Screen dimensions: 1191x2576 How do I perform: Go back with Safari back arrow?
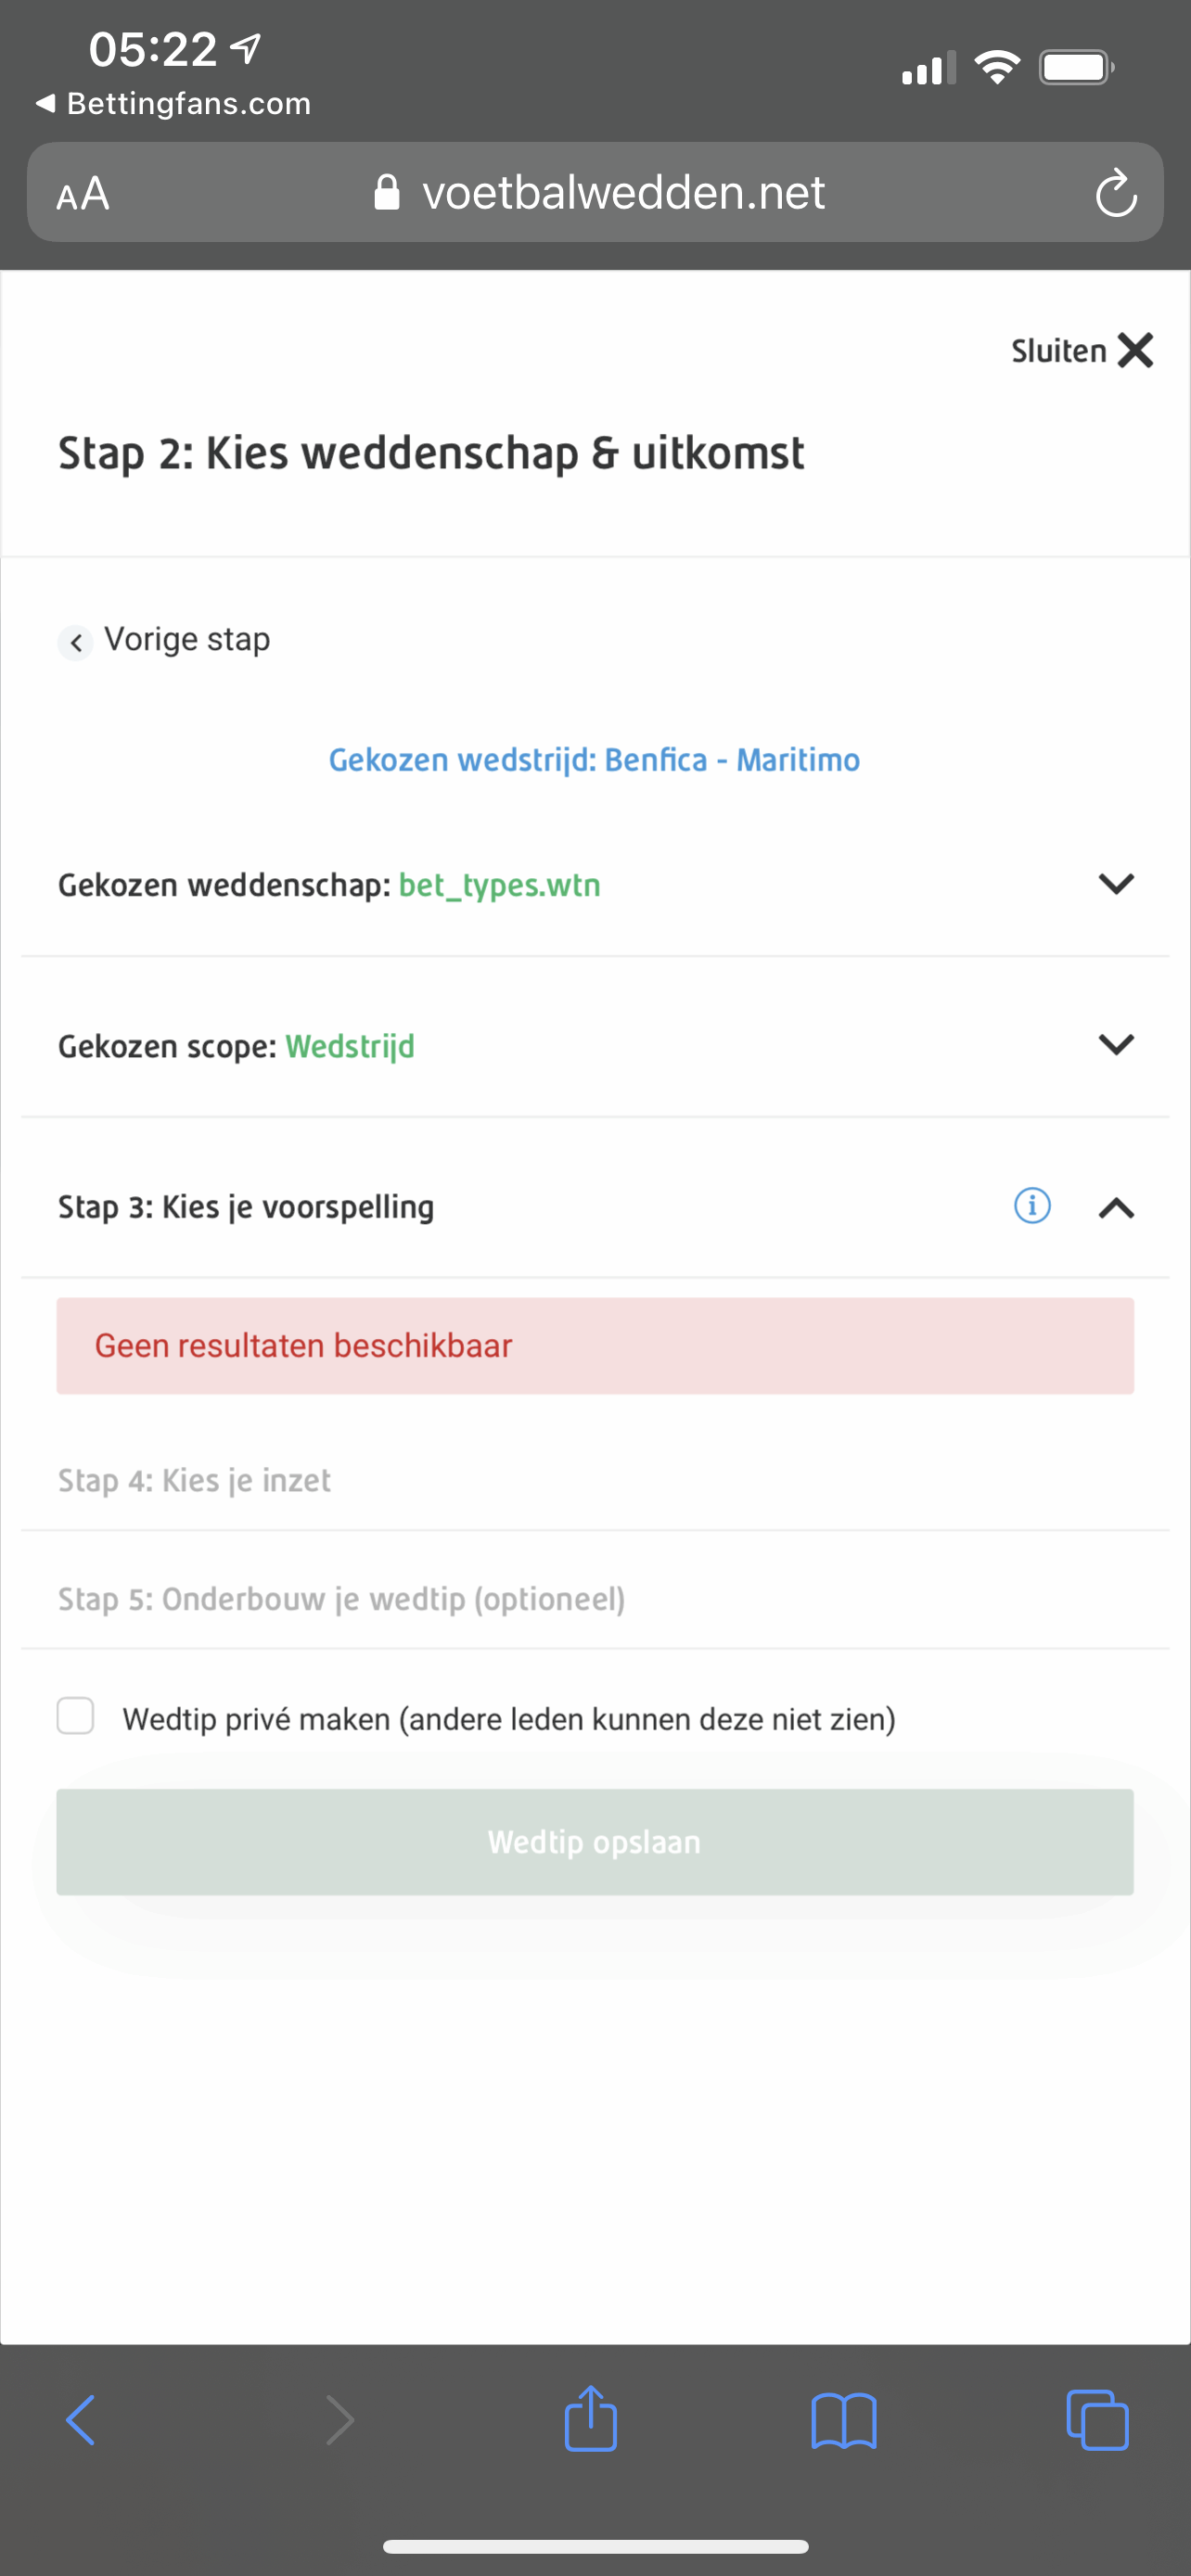pos(80,2420)
